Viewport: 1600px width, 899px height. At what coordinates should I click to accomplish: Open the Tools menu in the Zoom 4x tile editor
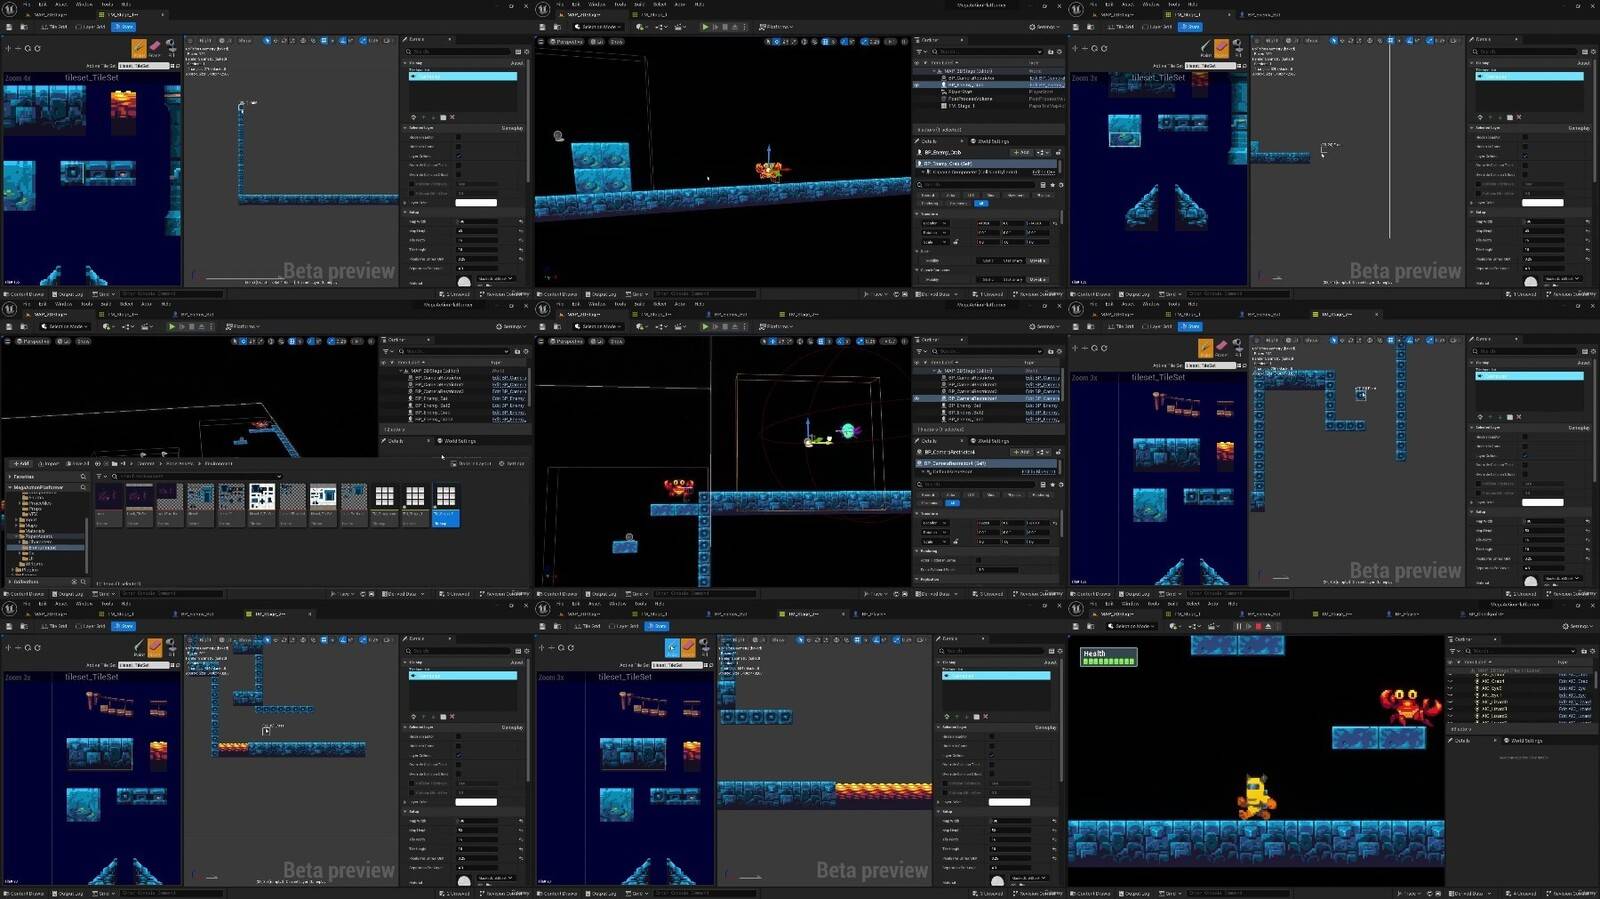pos(107,4)
